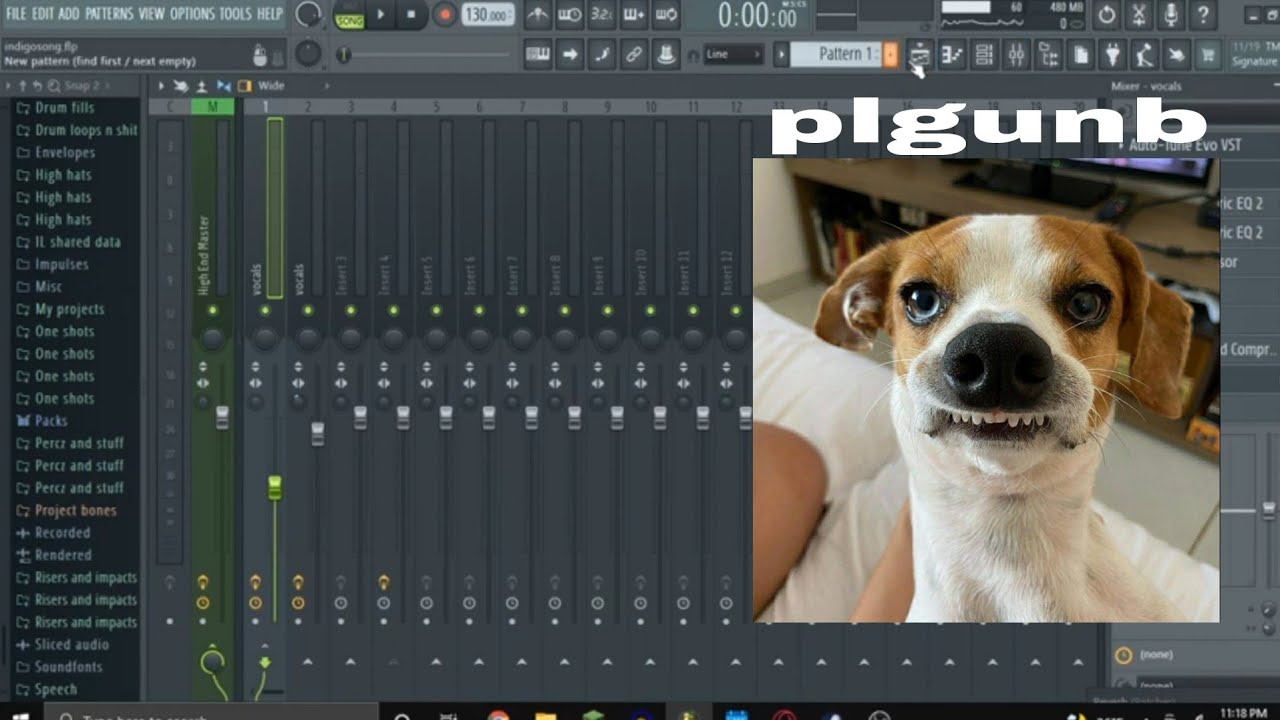Toggle wait for input before recording

click(x=570, y=14)
